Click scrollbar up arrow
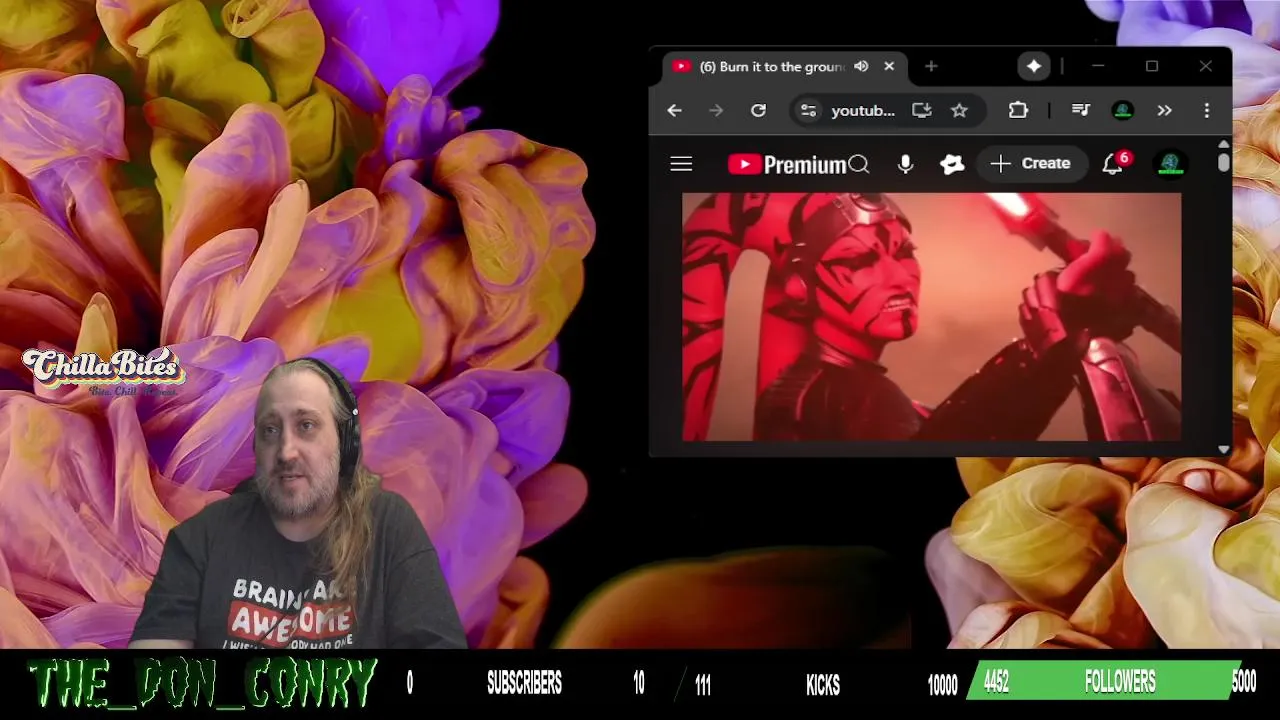This screenshot has width=1280, height=720. pos(1224,144)
